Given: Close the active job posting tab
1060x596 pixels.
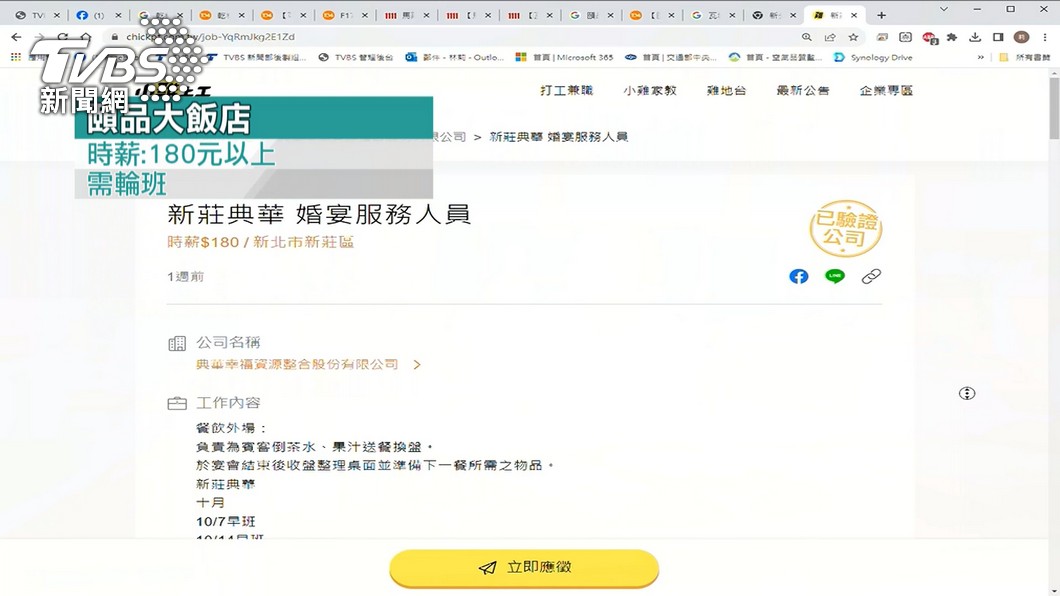Looking at the screenshot, I should click(x=854, y=15).
